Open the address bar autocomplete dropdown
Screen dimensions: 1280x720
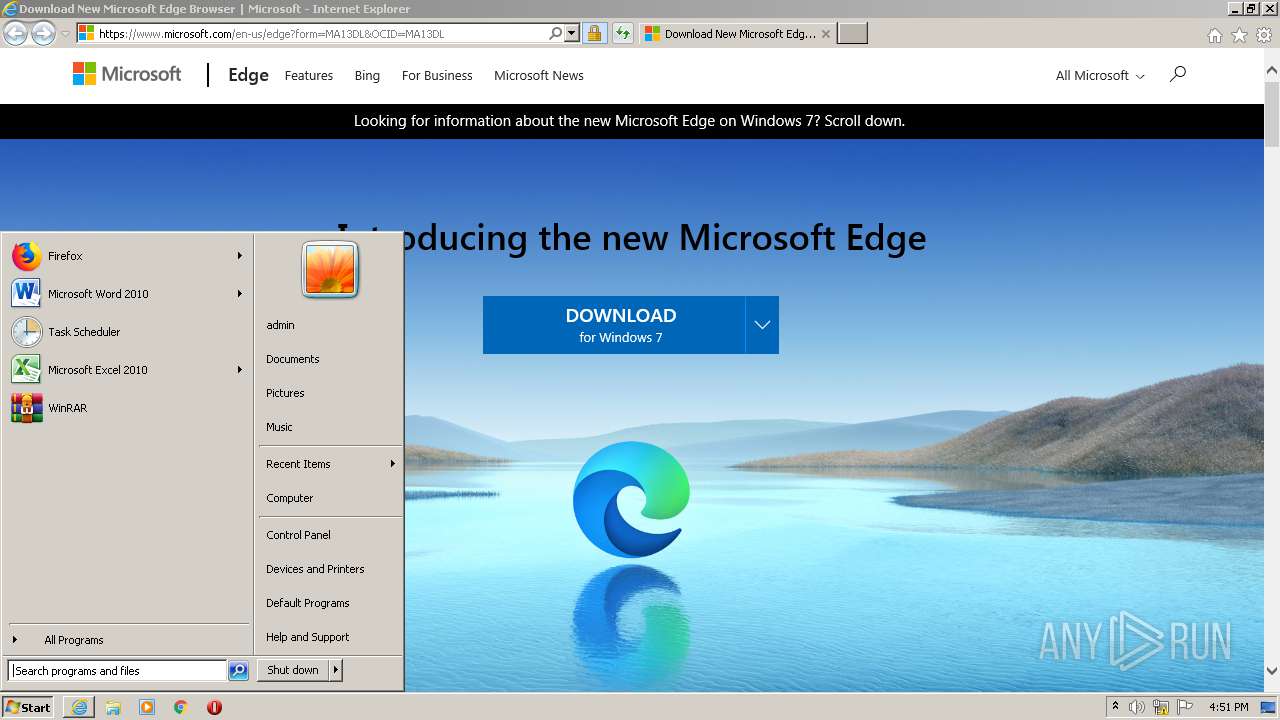572,33
